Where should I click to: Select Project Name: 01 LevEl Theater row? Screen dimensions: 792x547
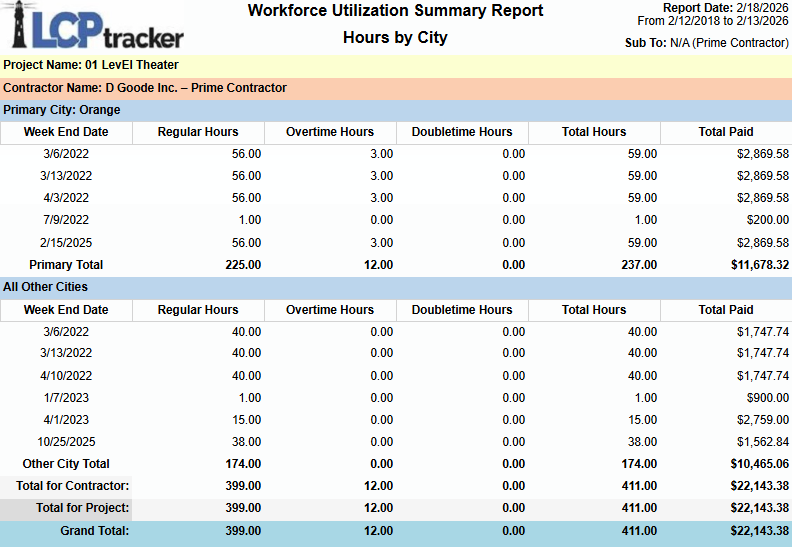(x=396, y=66)
